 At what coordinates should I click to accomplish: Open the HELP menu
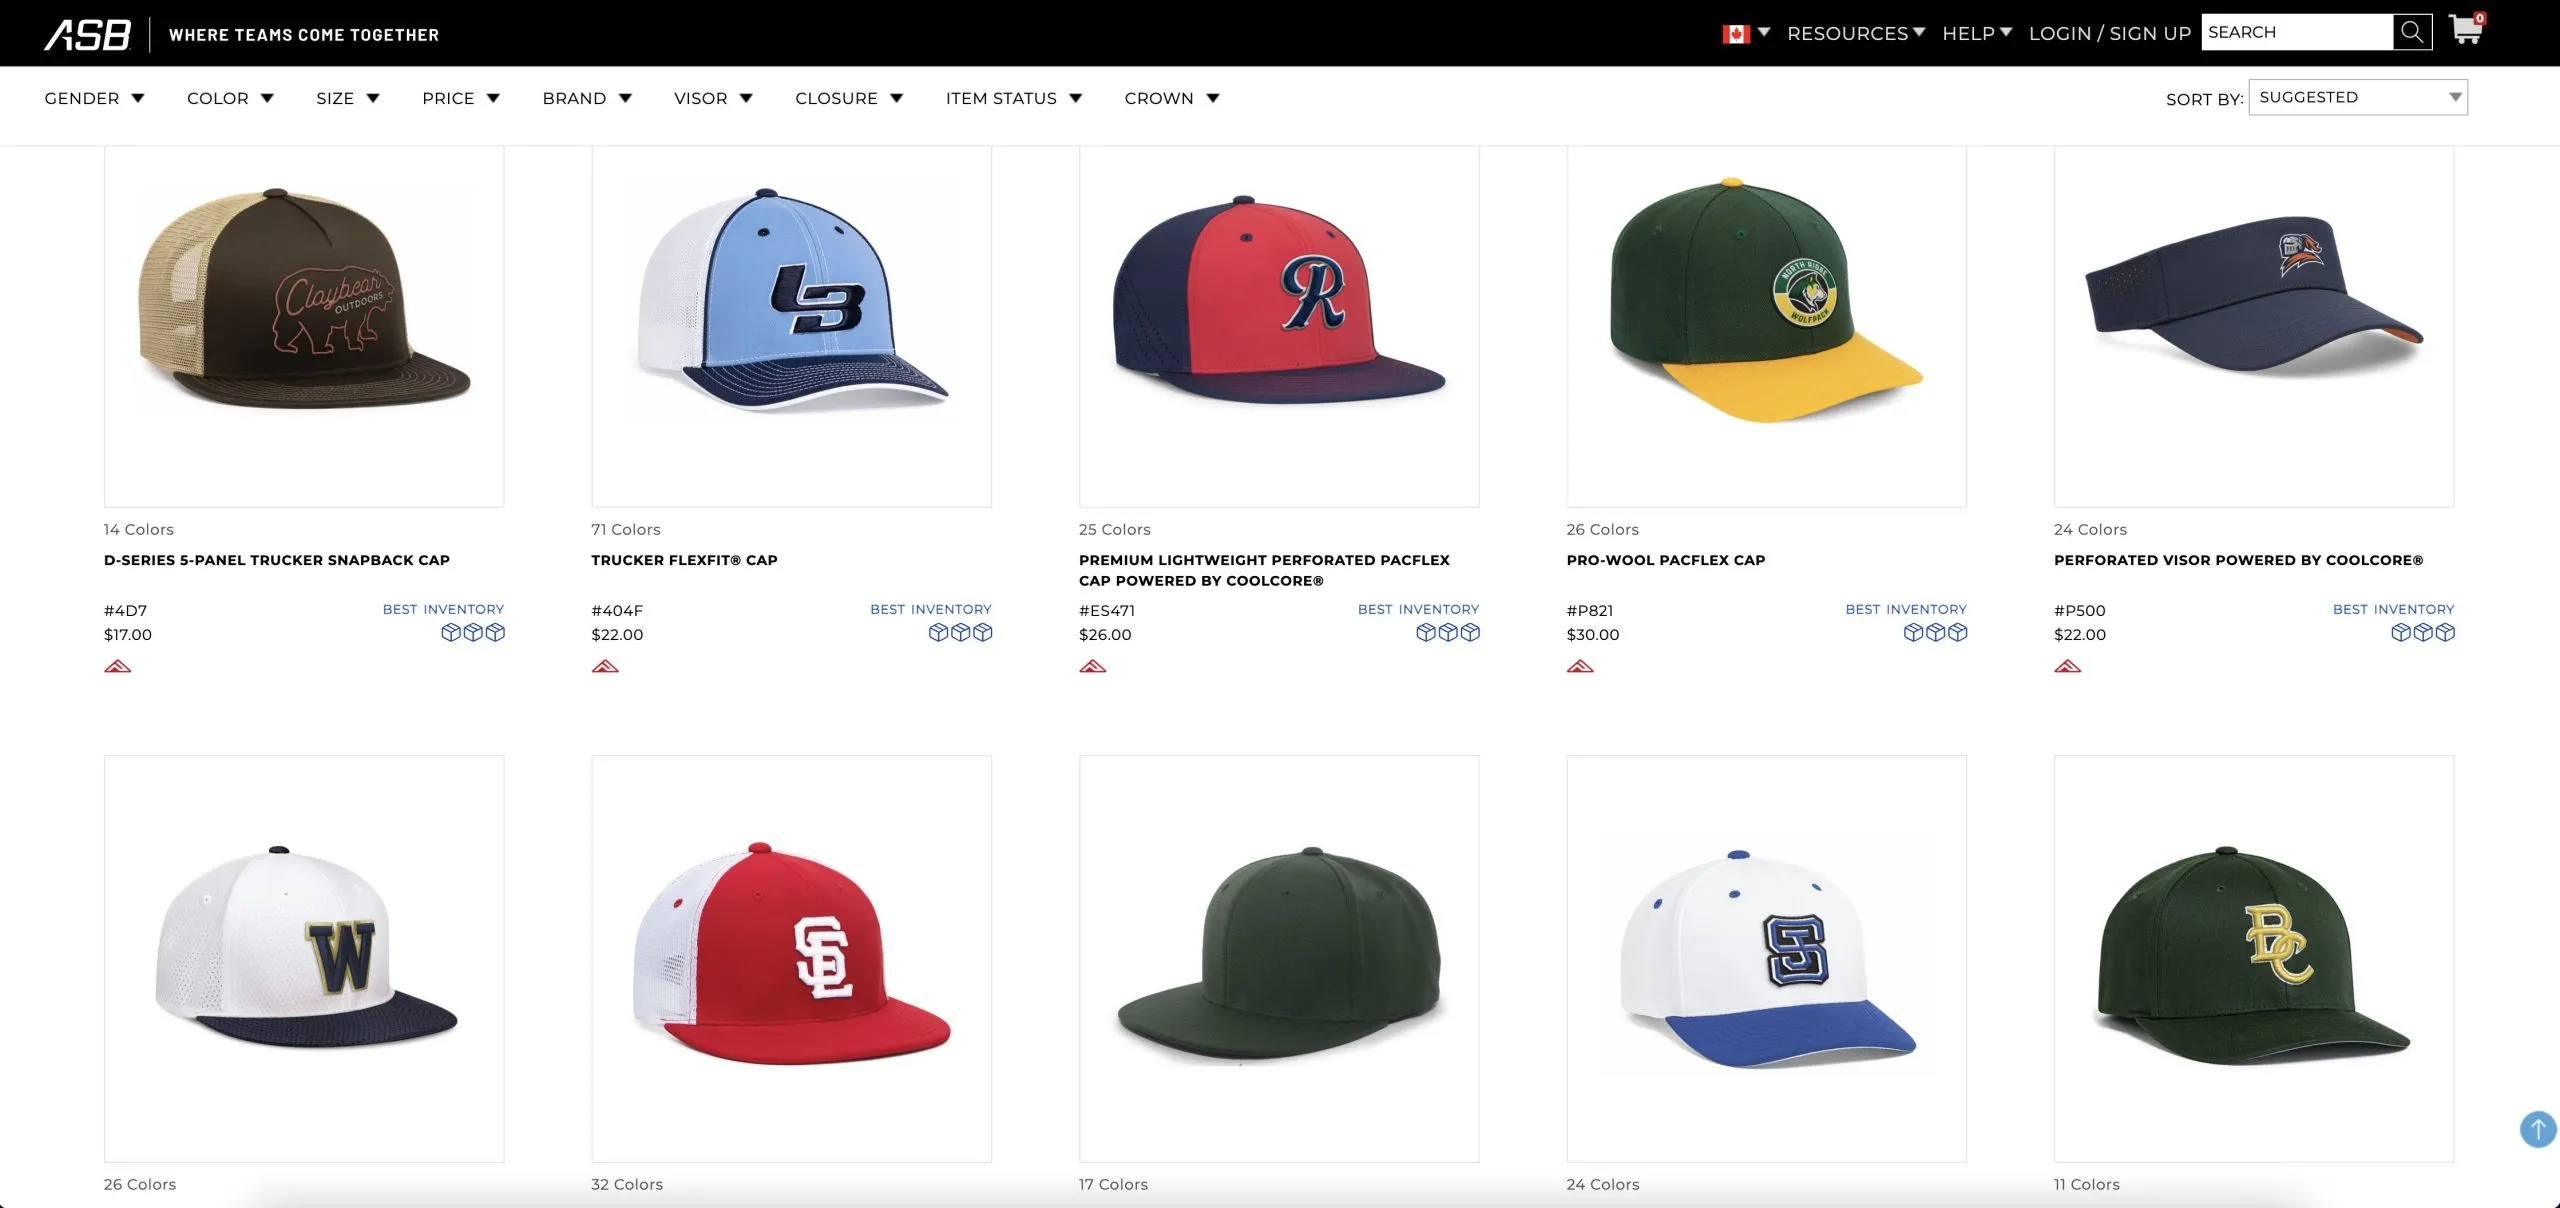pos(1976,33)
